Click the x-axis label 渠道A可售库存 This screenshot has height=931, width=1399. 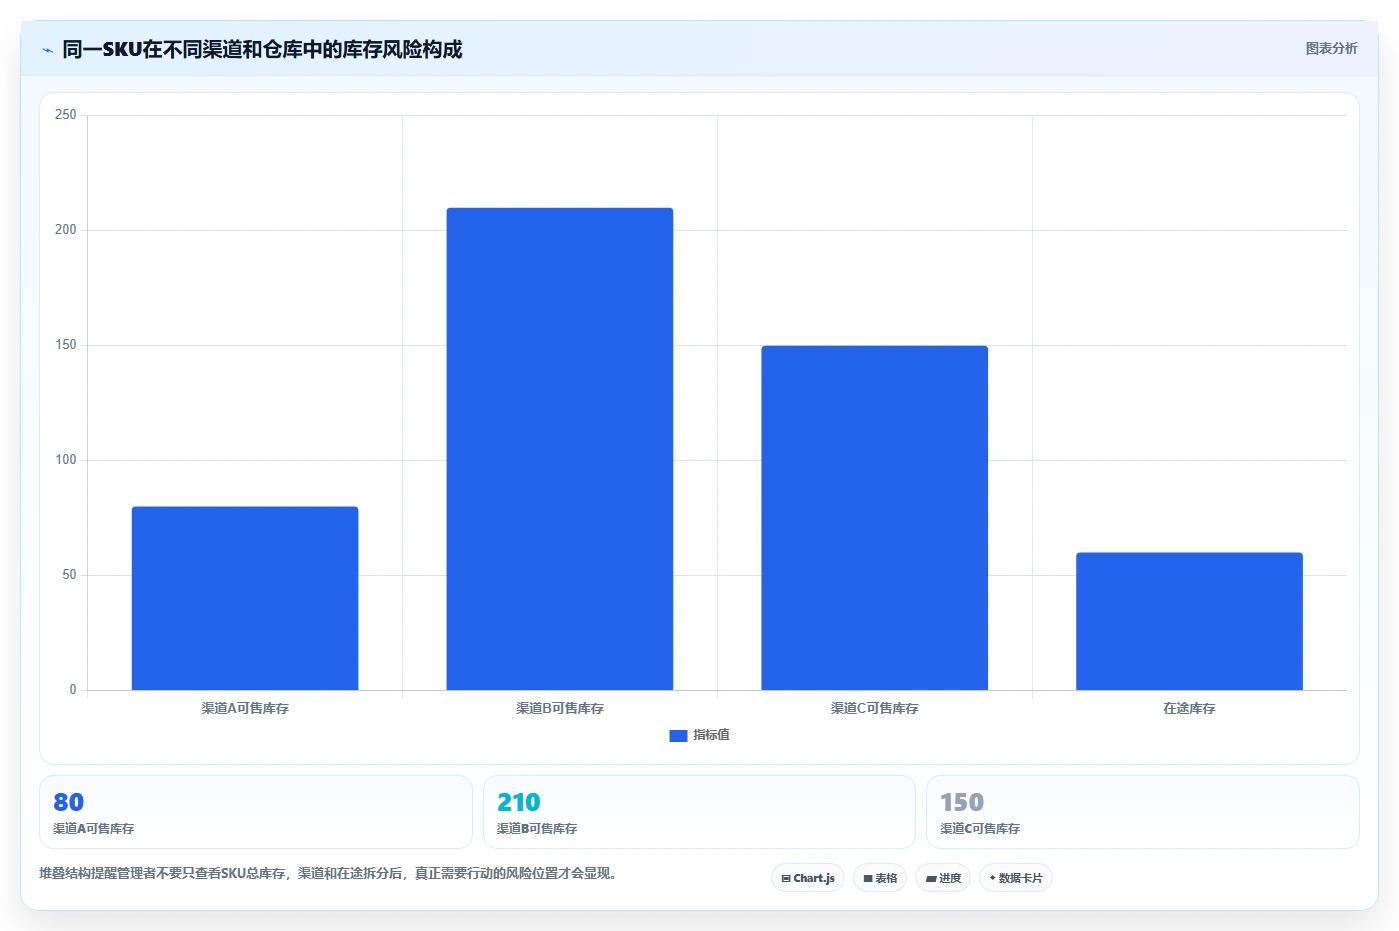245,708
